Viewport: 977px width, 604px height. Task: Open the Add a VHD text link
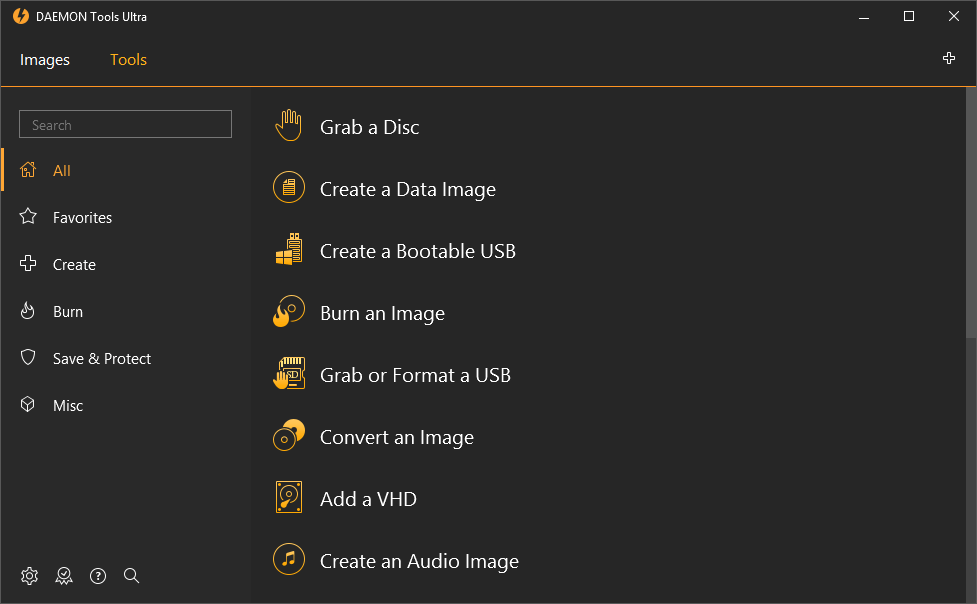[368, 499]
